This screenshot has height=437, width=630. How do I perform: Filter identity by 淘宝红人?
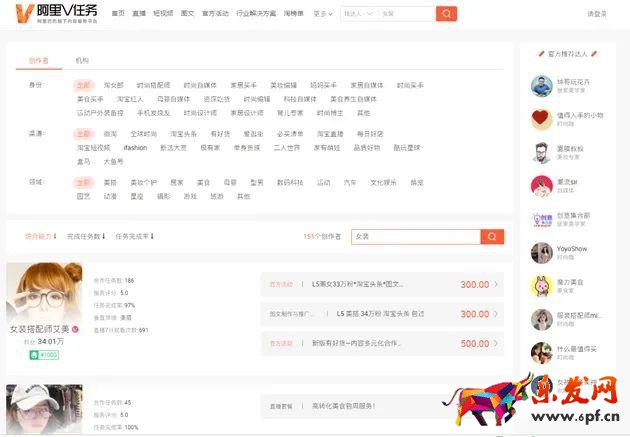point(130,99)
